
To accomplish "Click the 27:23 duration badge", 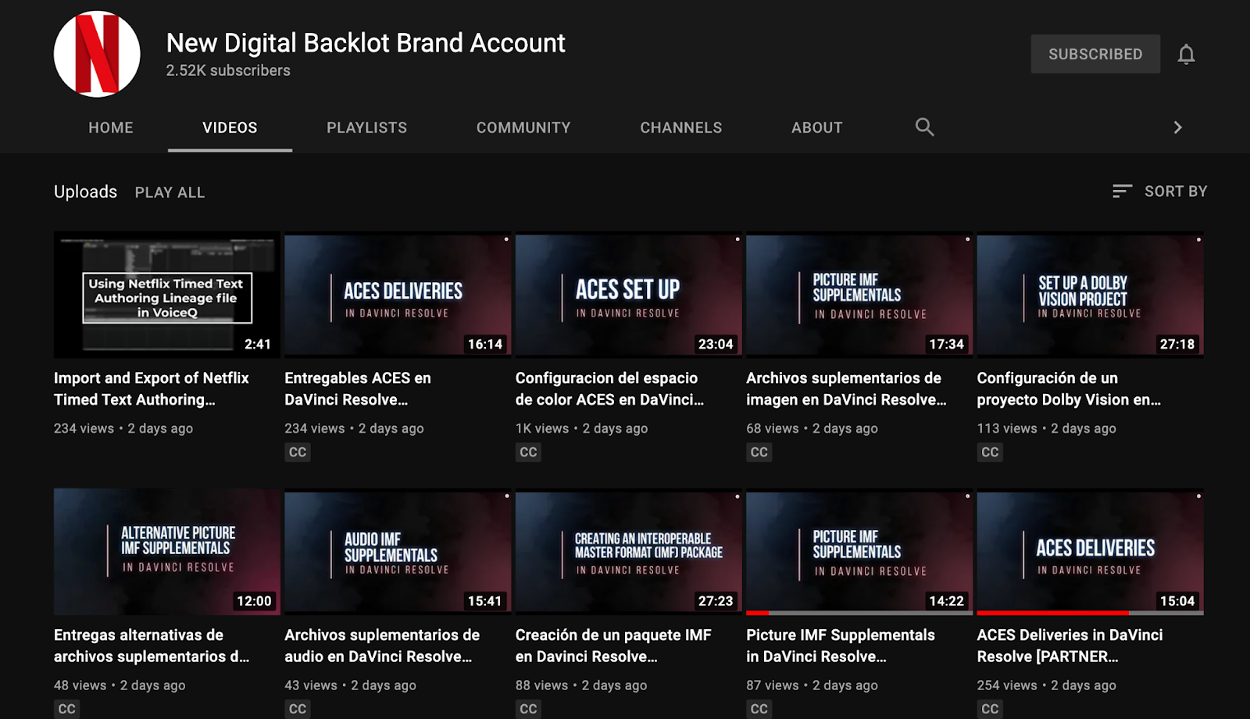I will click(716, 601).
